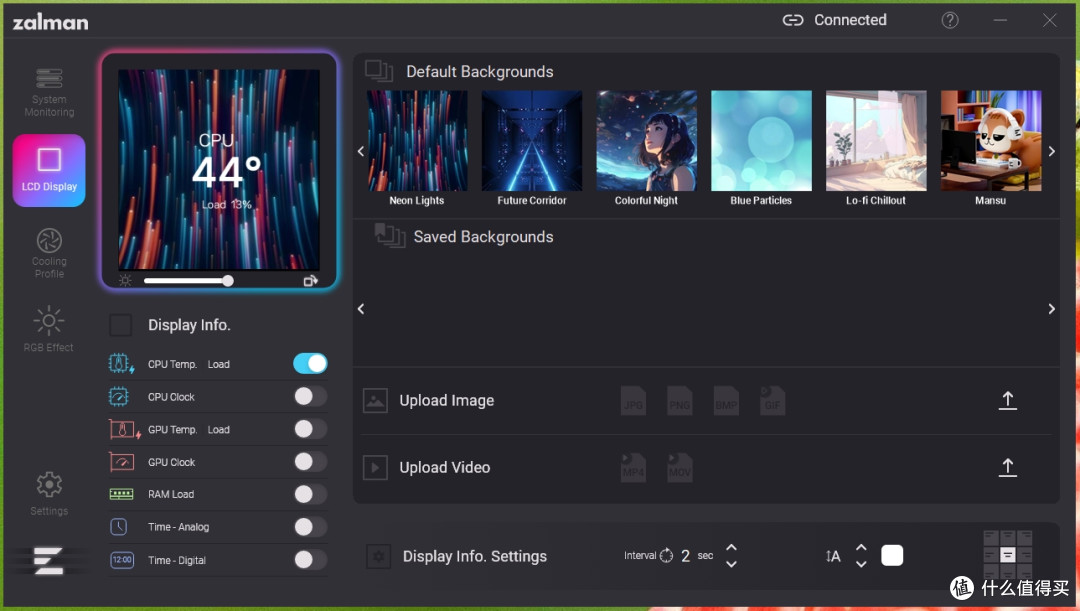The height and width of the screenshot is (611, 1080).
Task: Click the Upload Image label
Action: click(x=446, y=400)
